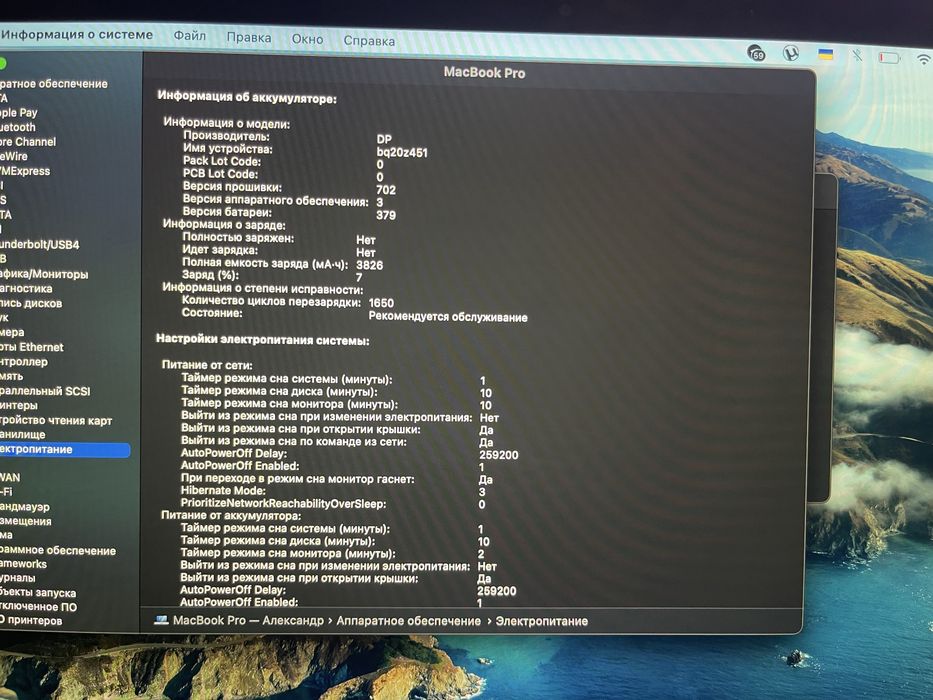Open the disabled Bluetooth status icon
This screenshot has height=700, width=933.
pos(857,56)
